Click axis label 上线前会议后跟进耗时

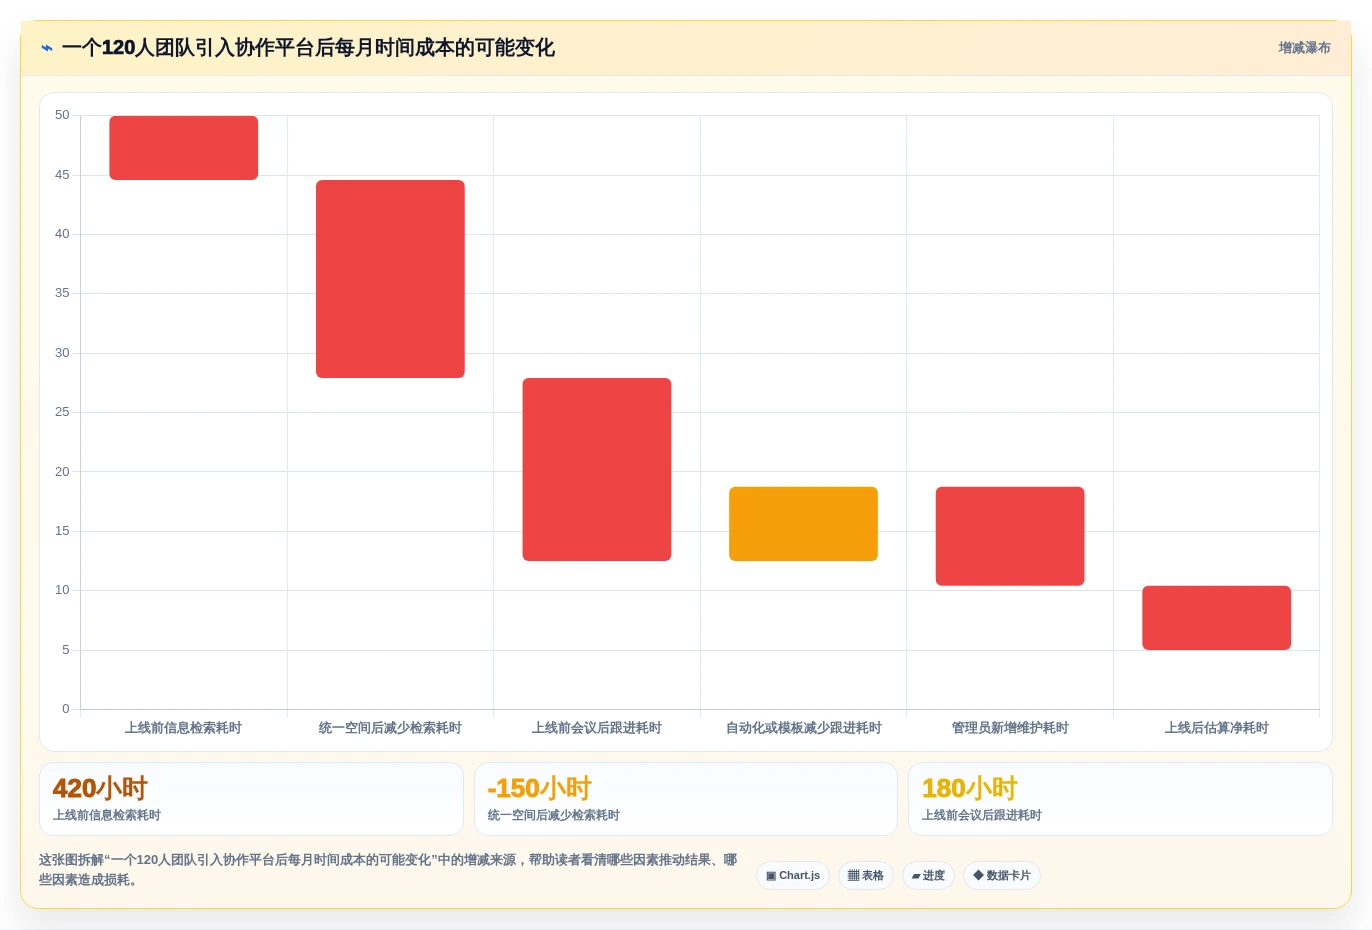click(597, 728)
